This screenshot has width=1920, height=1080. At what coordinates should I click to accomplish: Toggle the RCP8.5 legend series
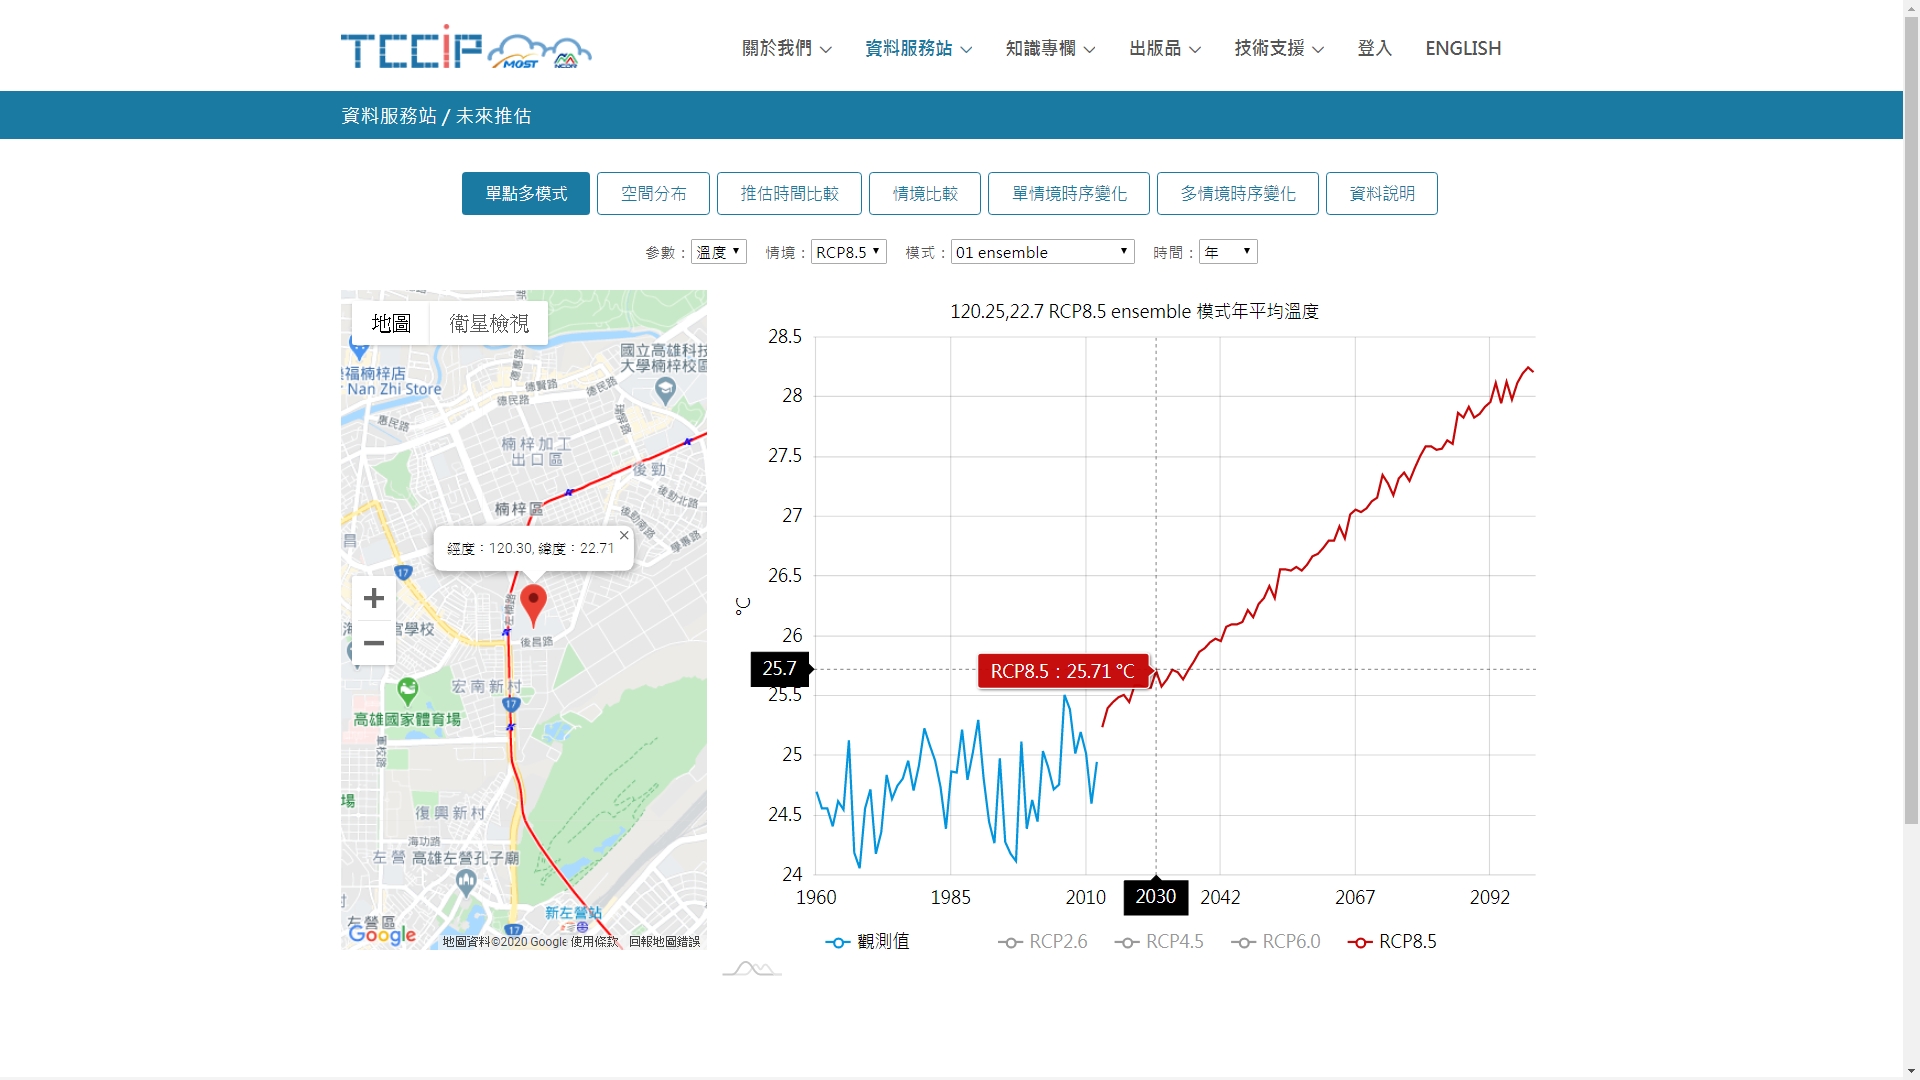pos(1392,942)
